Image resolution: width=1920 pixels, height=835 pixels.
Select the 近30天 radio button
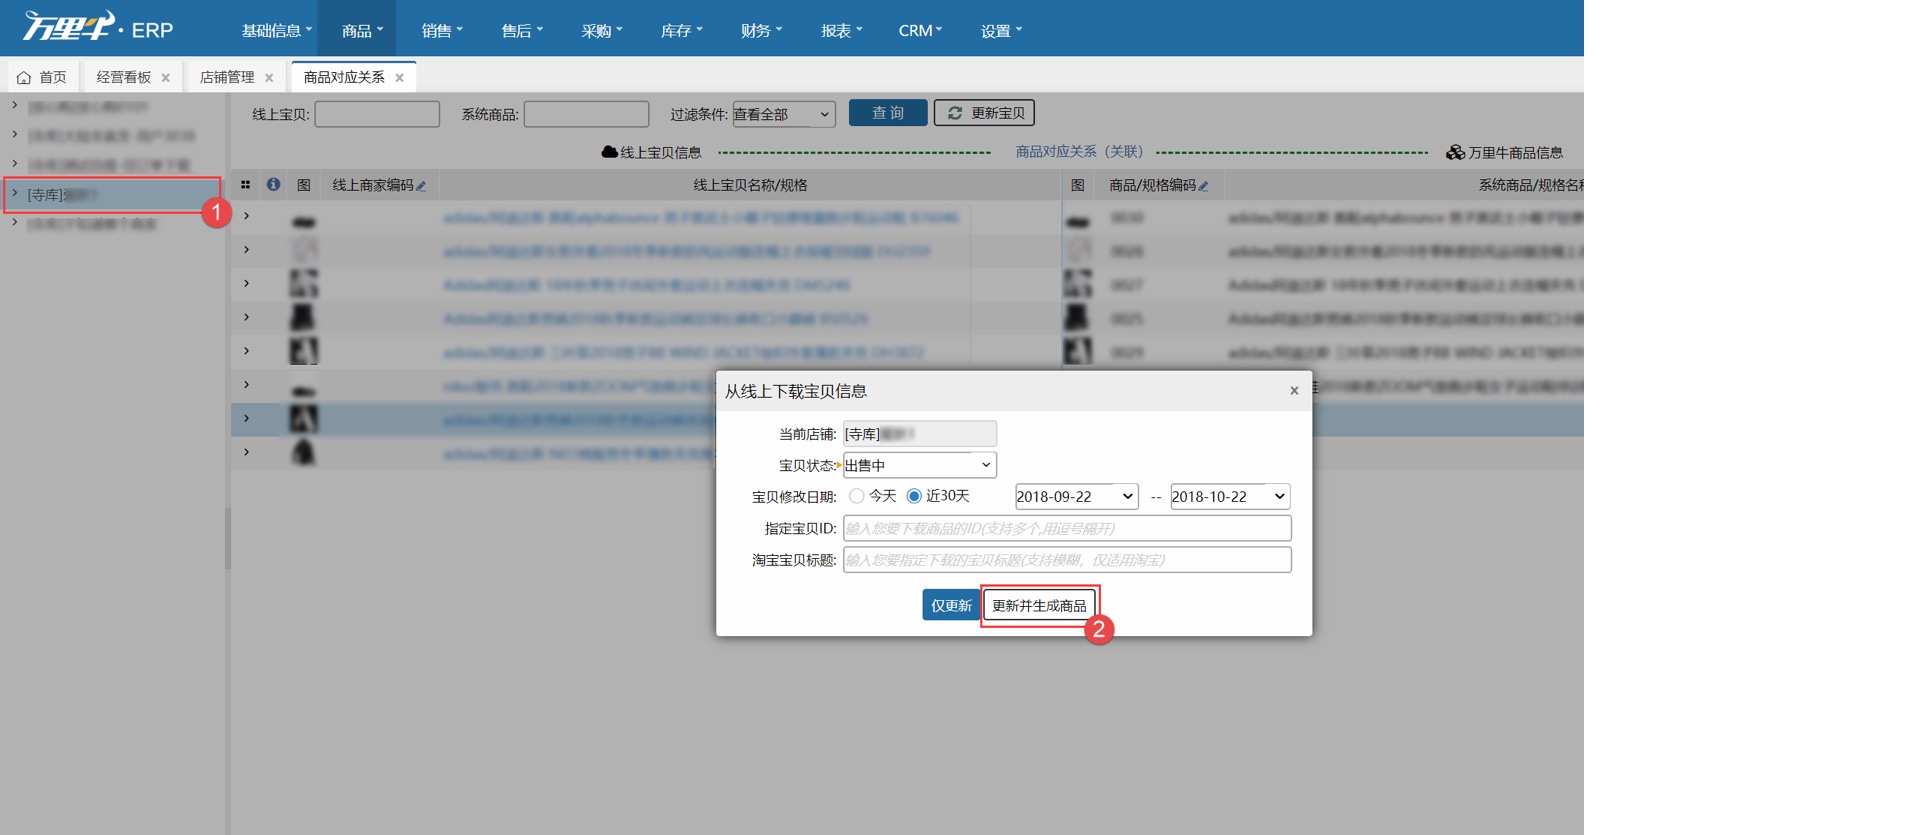coord(914,496)
